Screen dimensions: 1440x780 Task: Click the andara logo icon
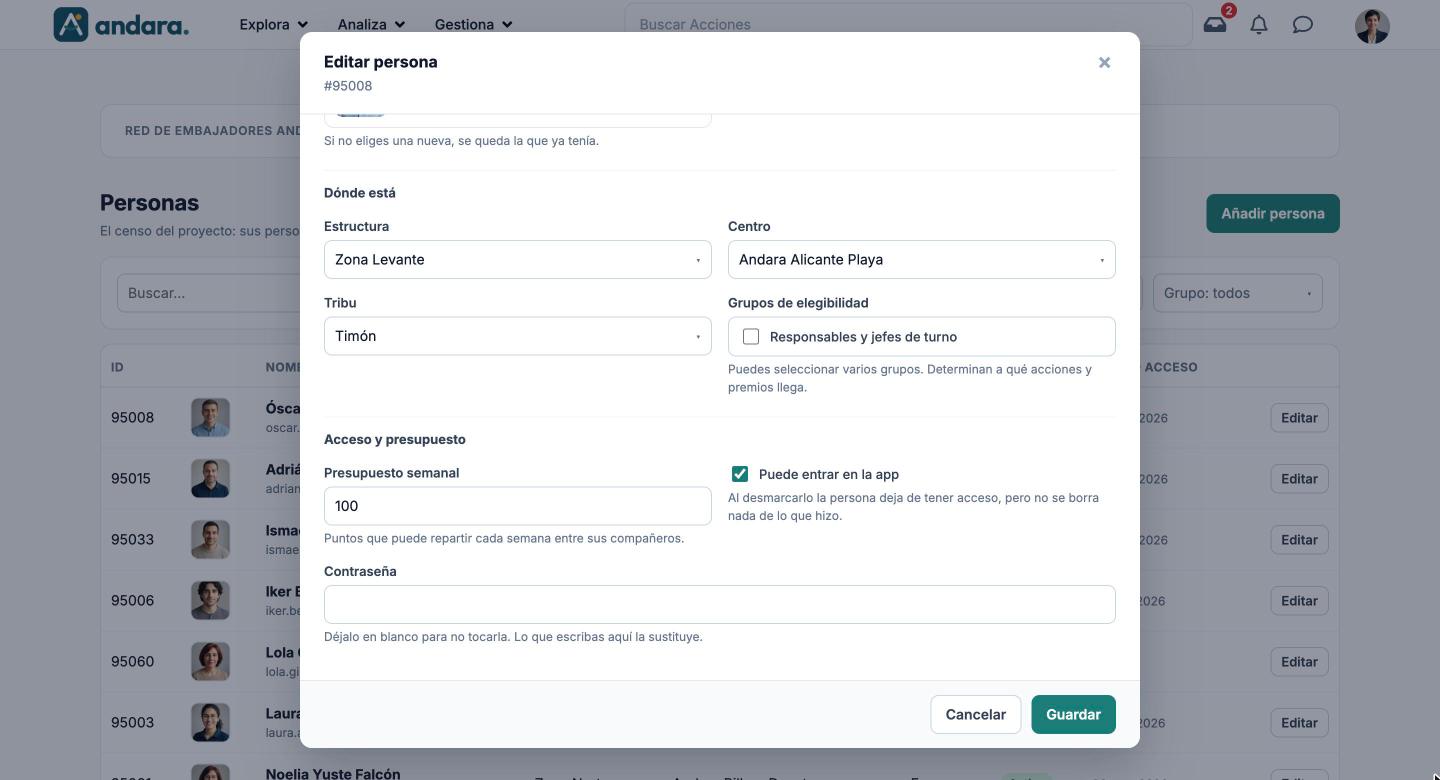click(71, 24)
